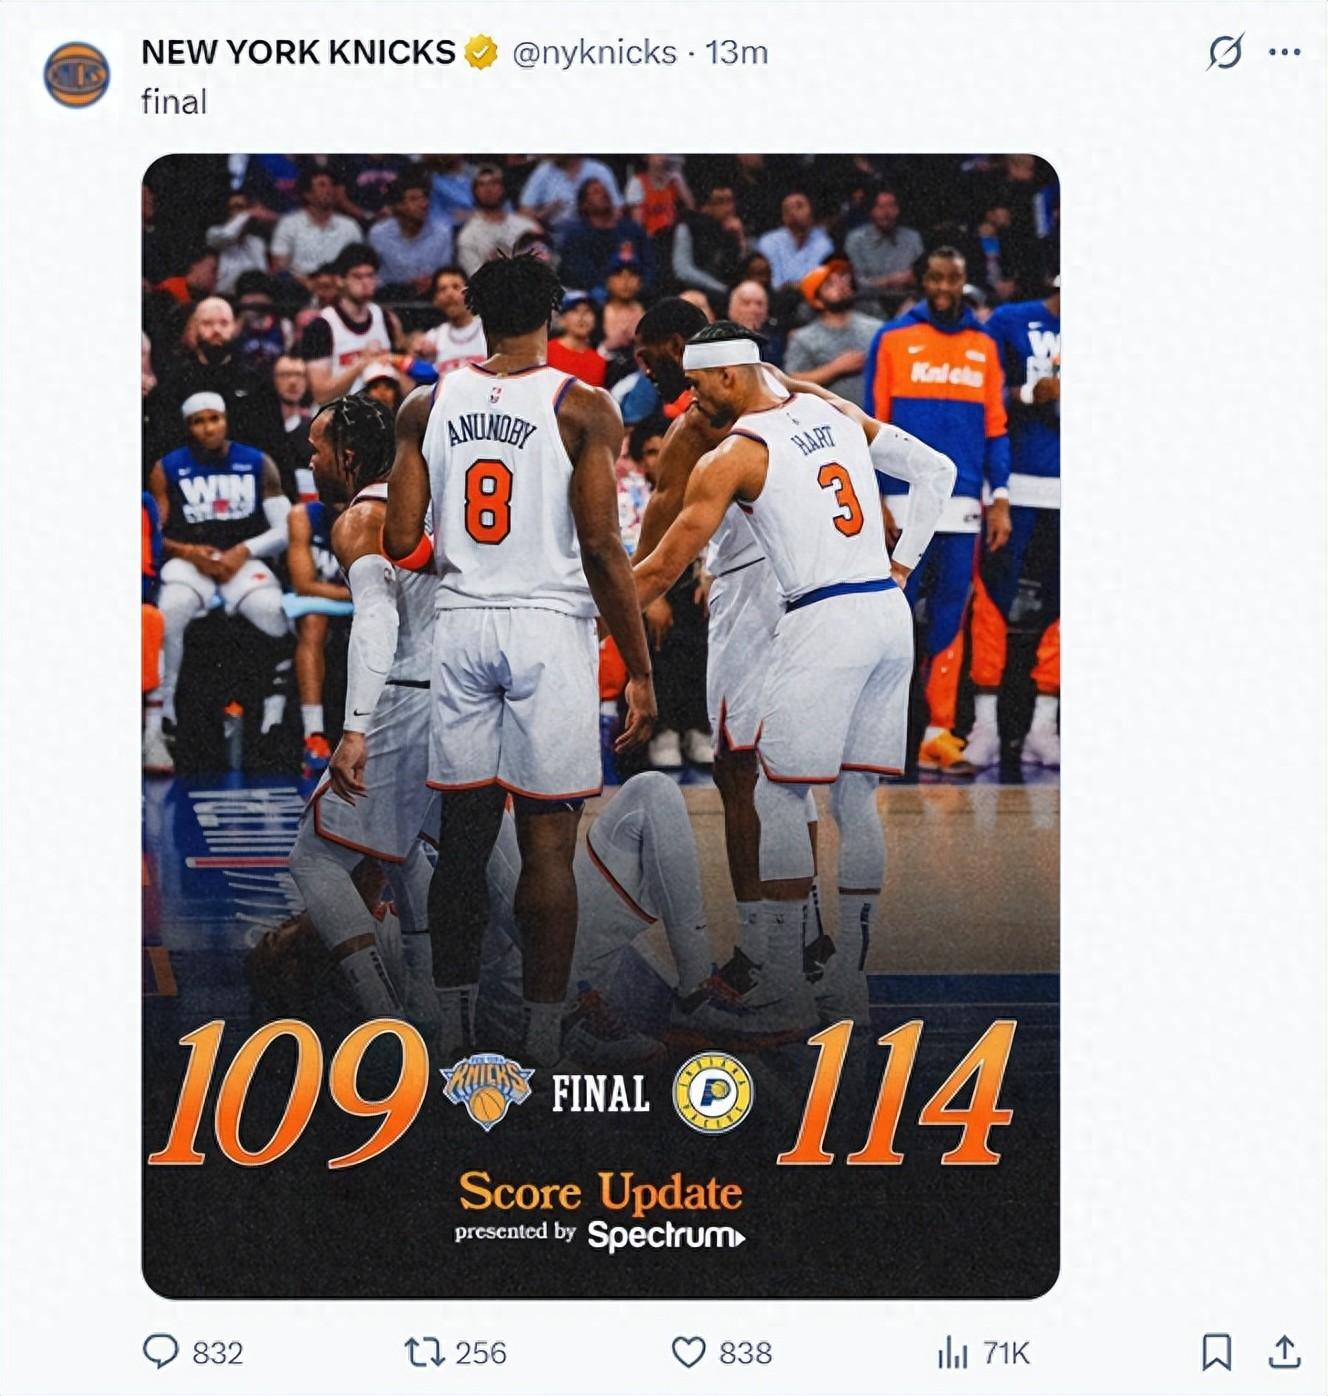Open the Knicks profile avatar

[x=76, y=75]
